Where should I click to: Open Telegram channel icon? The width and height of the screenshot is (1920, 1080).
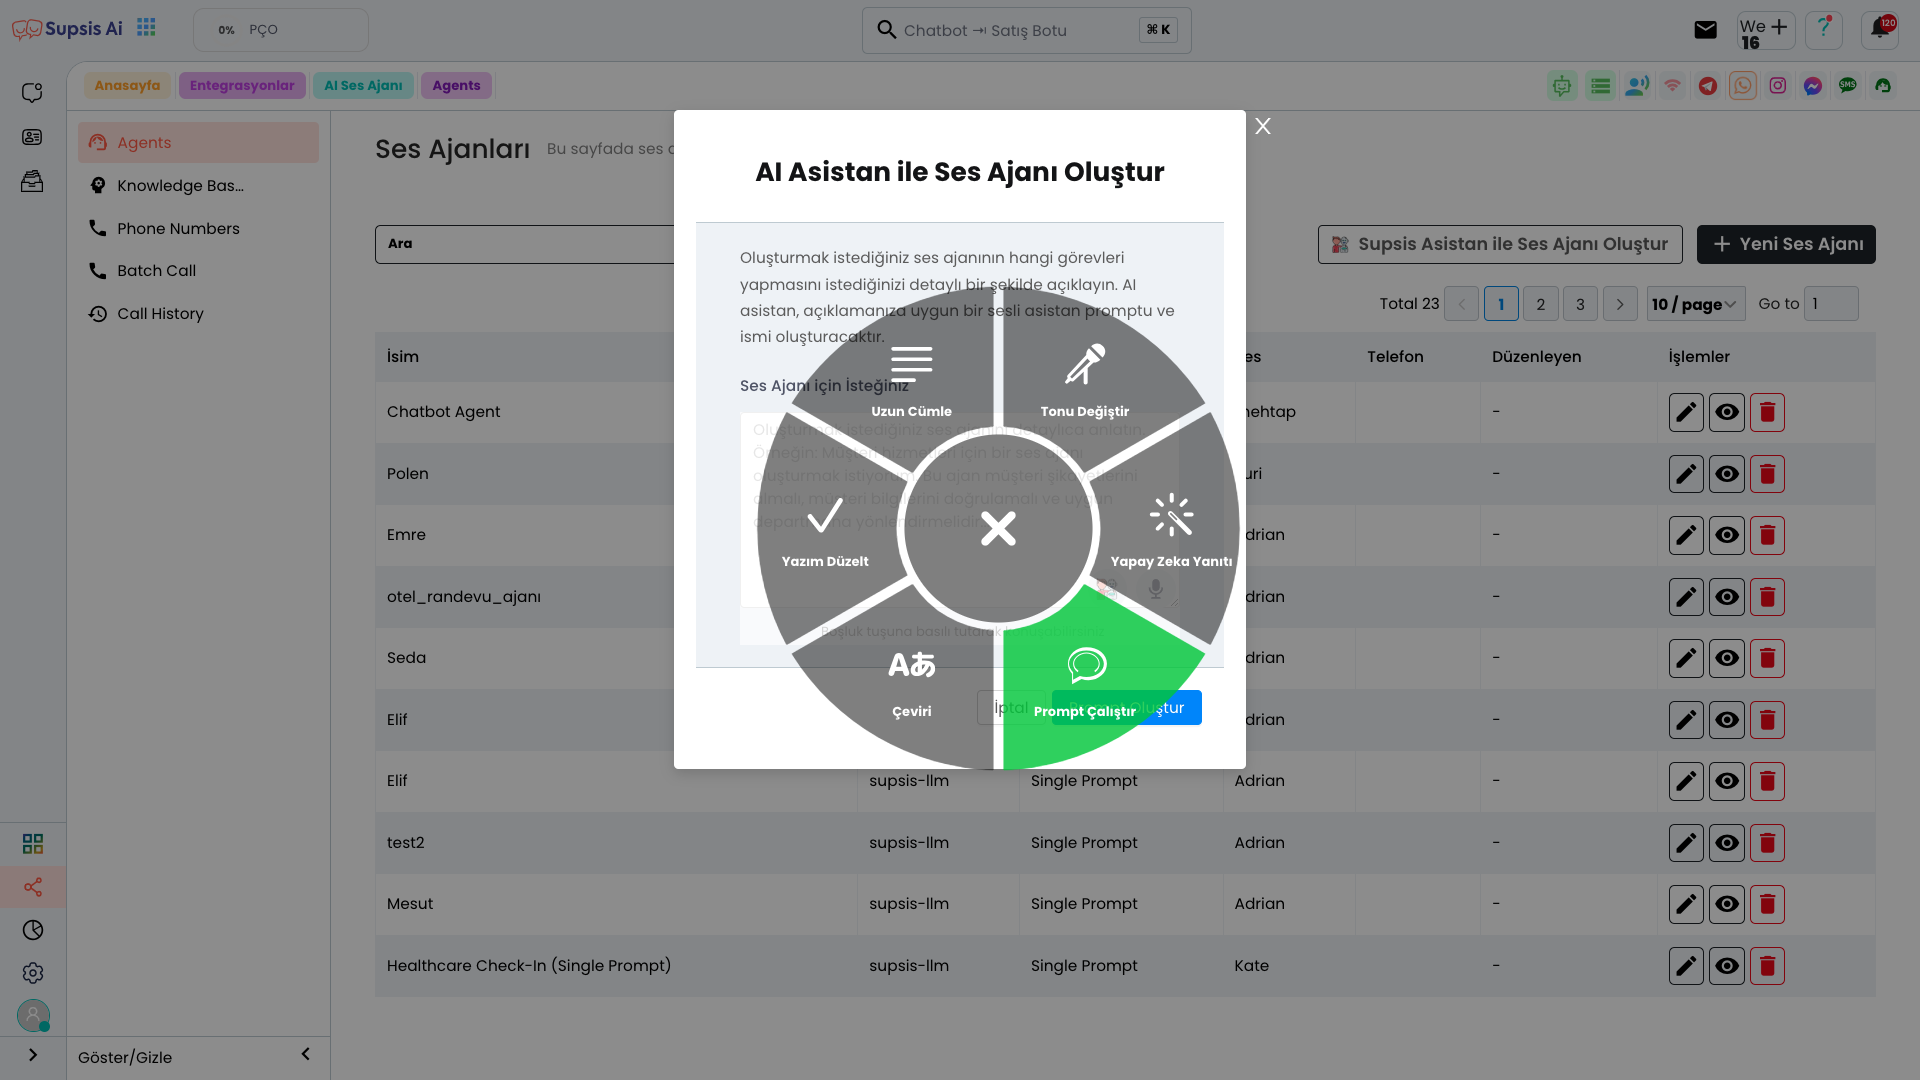[1708, 86]
